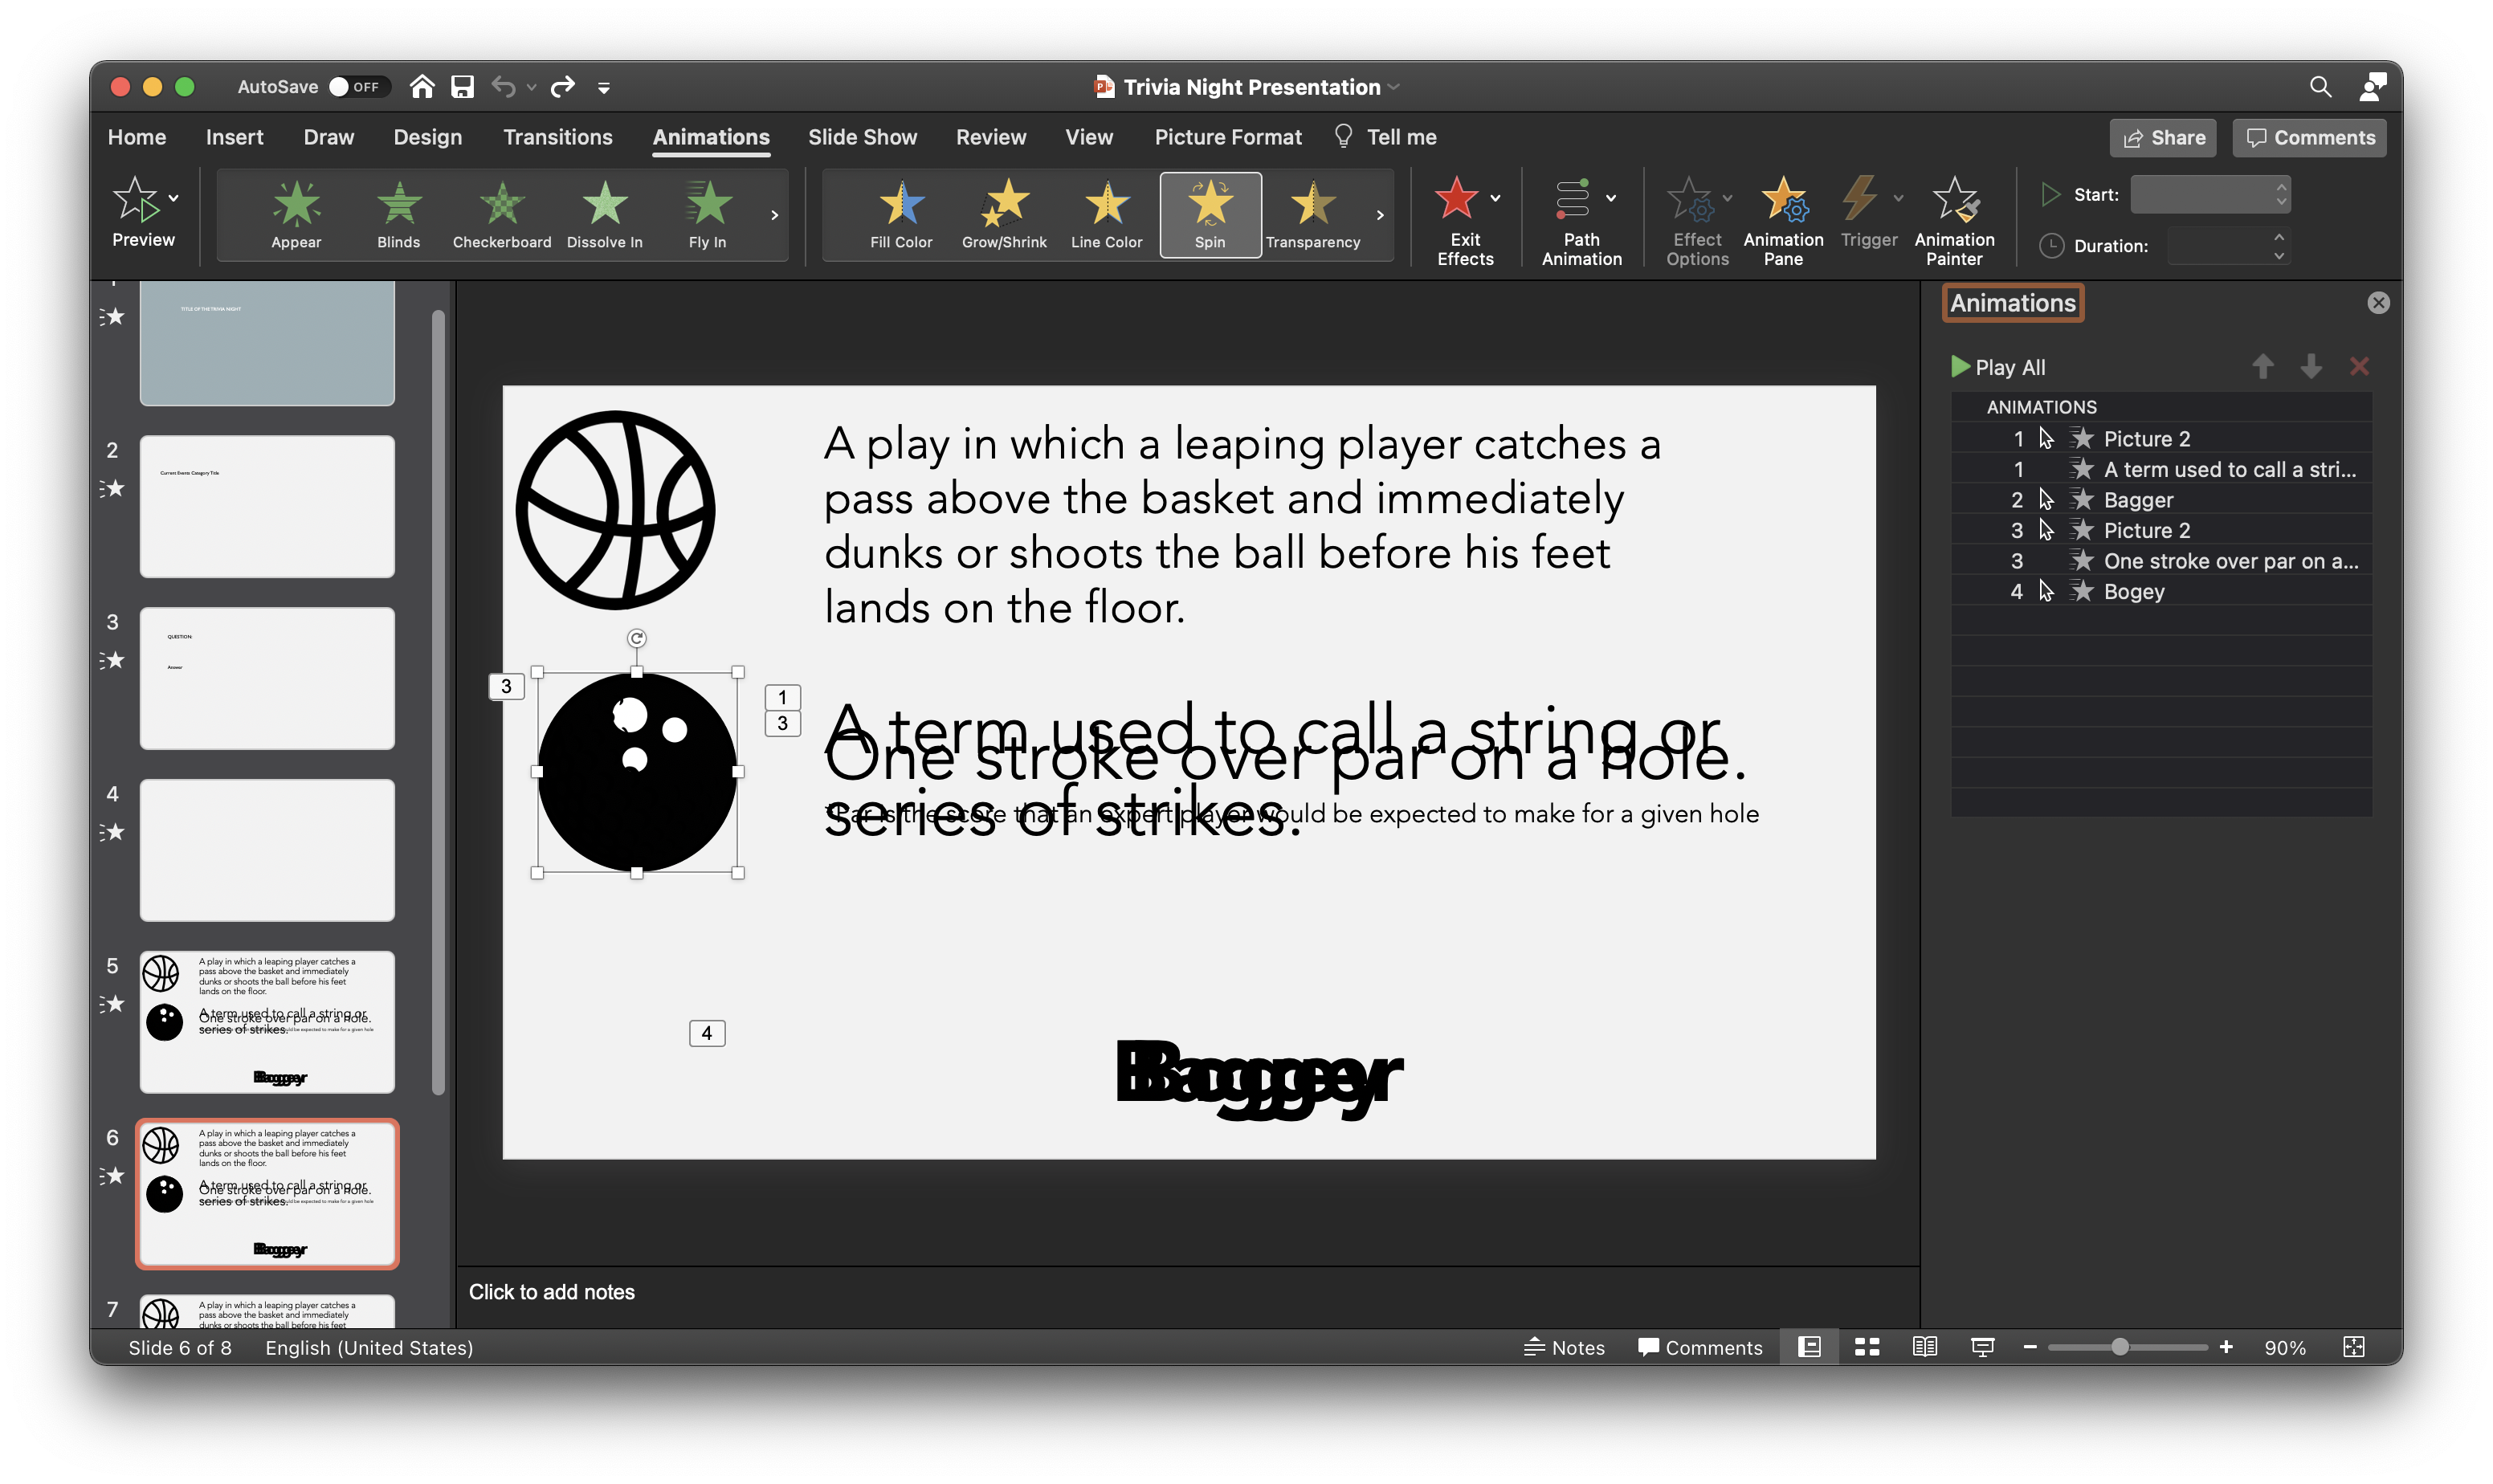Click the Share button

coord(2162,138)
